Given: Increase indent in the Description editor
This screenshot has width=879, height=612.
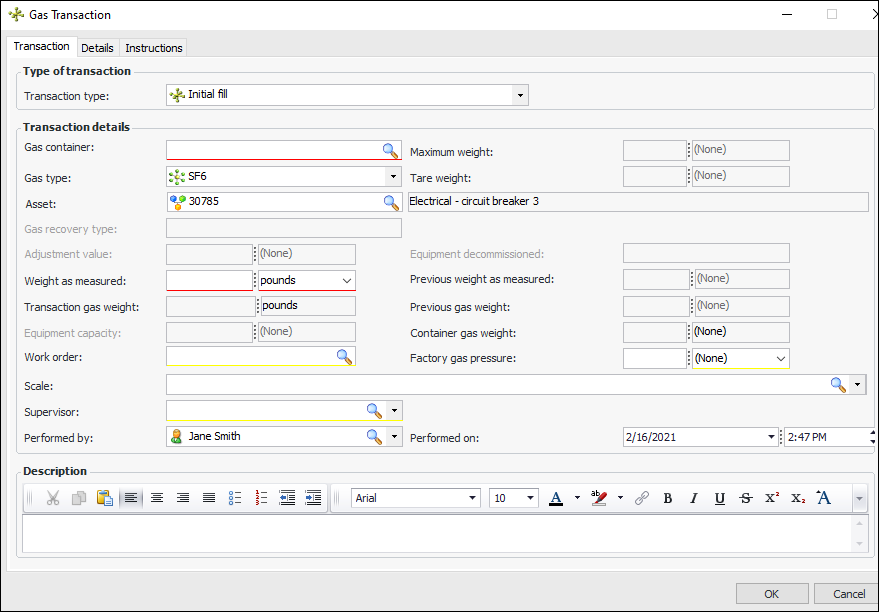Looking at the screenshot, I should click(x=313, y=498).
